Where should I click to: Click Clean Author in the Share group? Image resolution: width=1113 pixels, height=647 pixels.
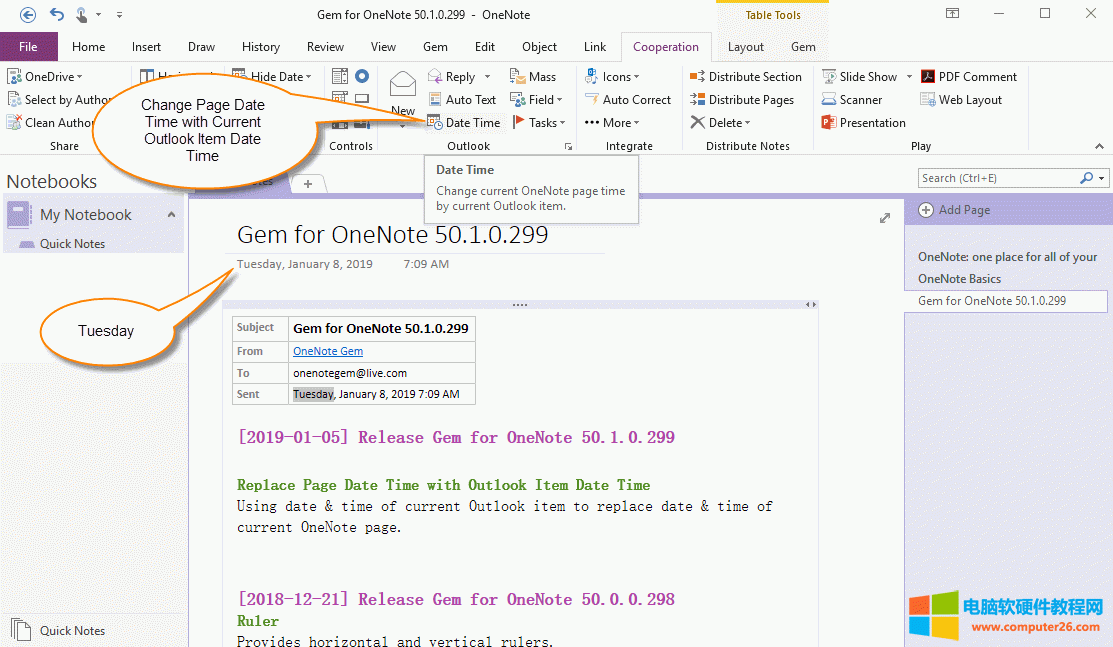tap(56, 122)
